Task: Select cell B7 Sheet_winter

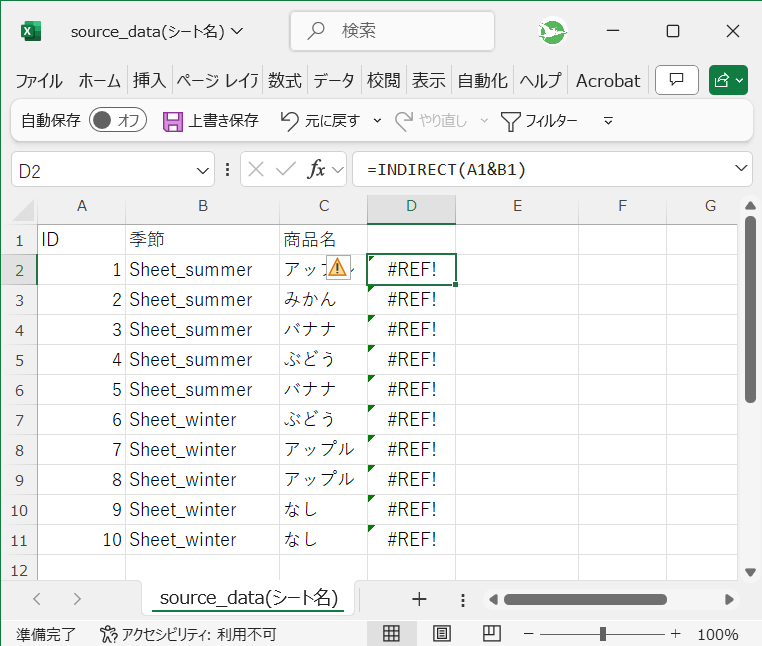Action: 203,420
